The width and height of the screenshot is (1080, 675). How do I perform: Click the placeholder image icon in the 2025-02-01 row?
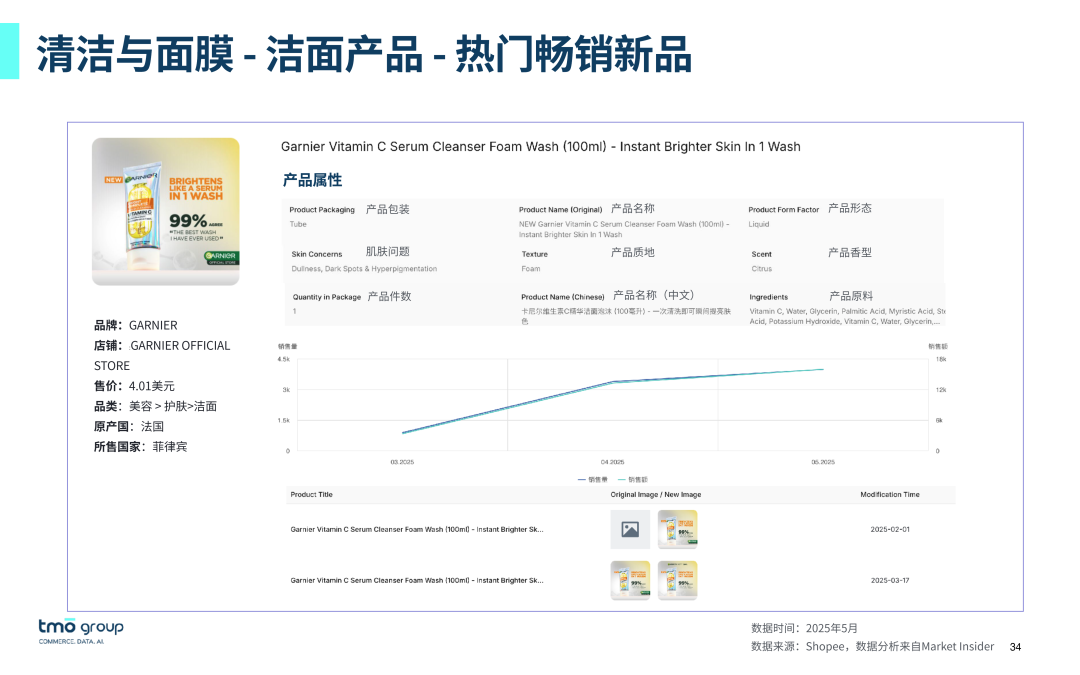[630, 529]
